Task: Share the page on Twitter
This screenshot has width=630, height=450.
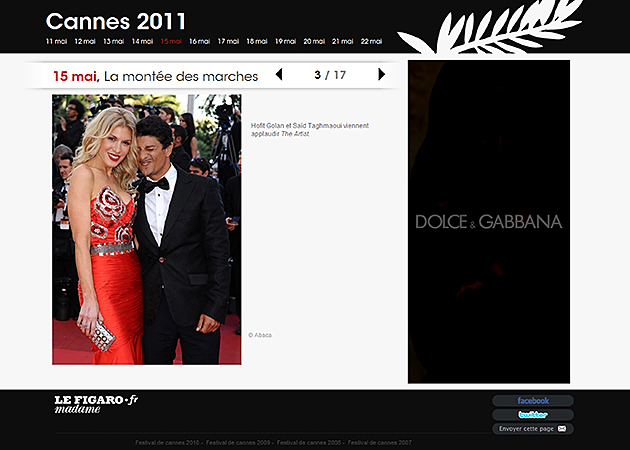Action: (x=533, y=414)
